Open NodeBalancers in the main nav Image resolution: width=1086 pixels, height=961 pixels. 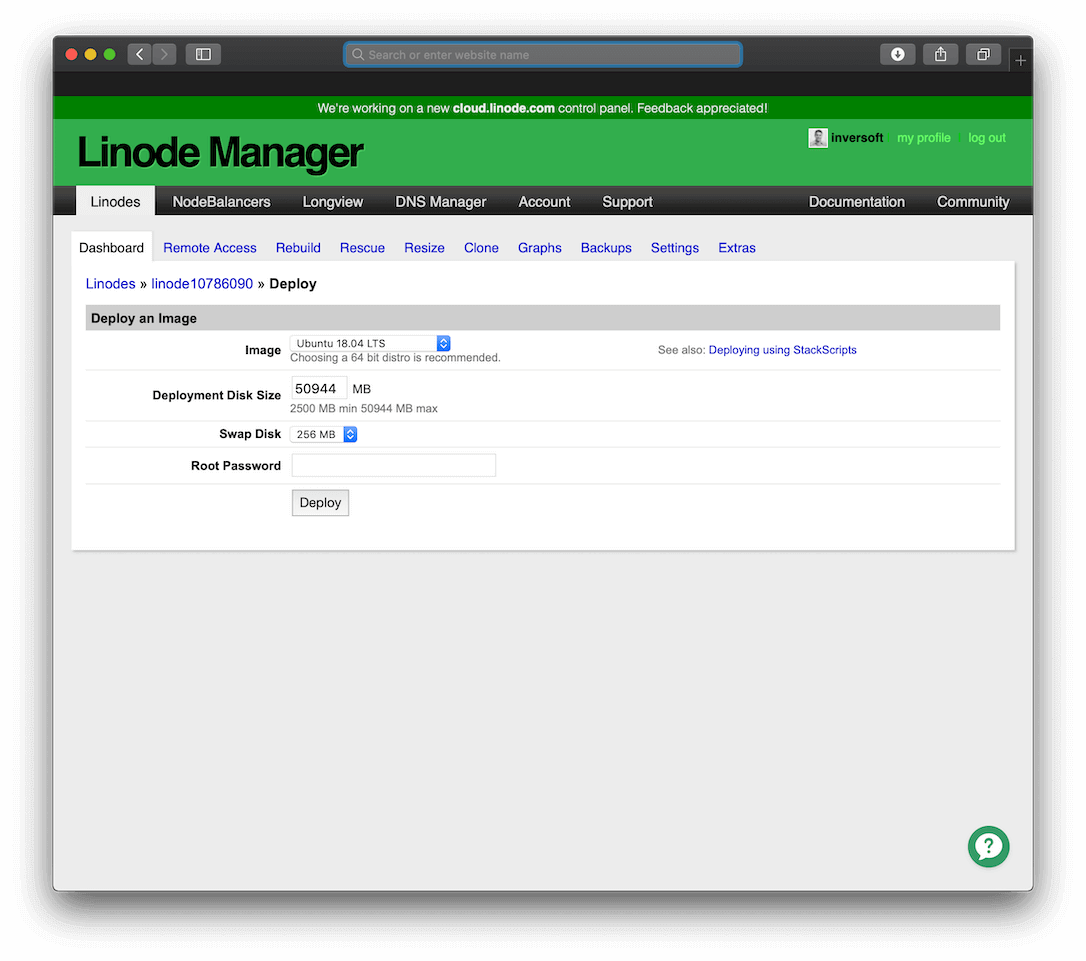[x=222, y=201]
